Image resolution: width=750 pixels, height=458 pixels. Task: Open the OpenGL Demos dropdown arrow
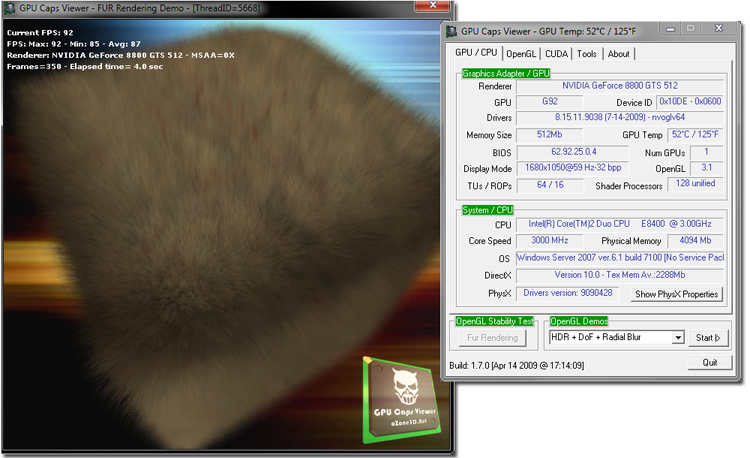pos(678,338)
